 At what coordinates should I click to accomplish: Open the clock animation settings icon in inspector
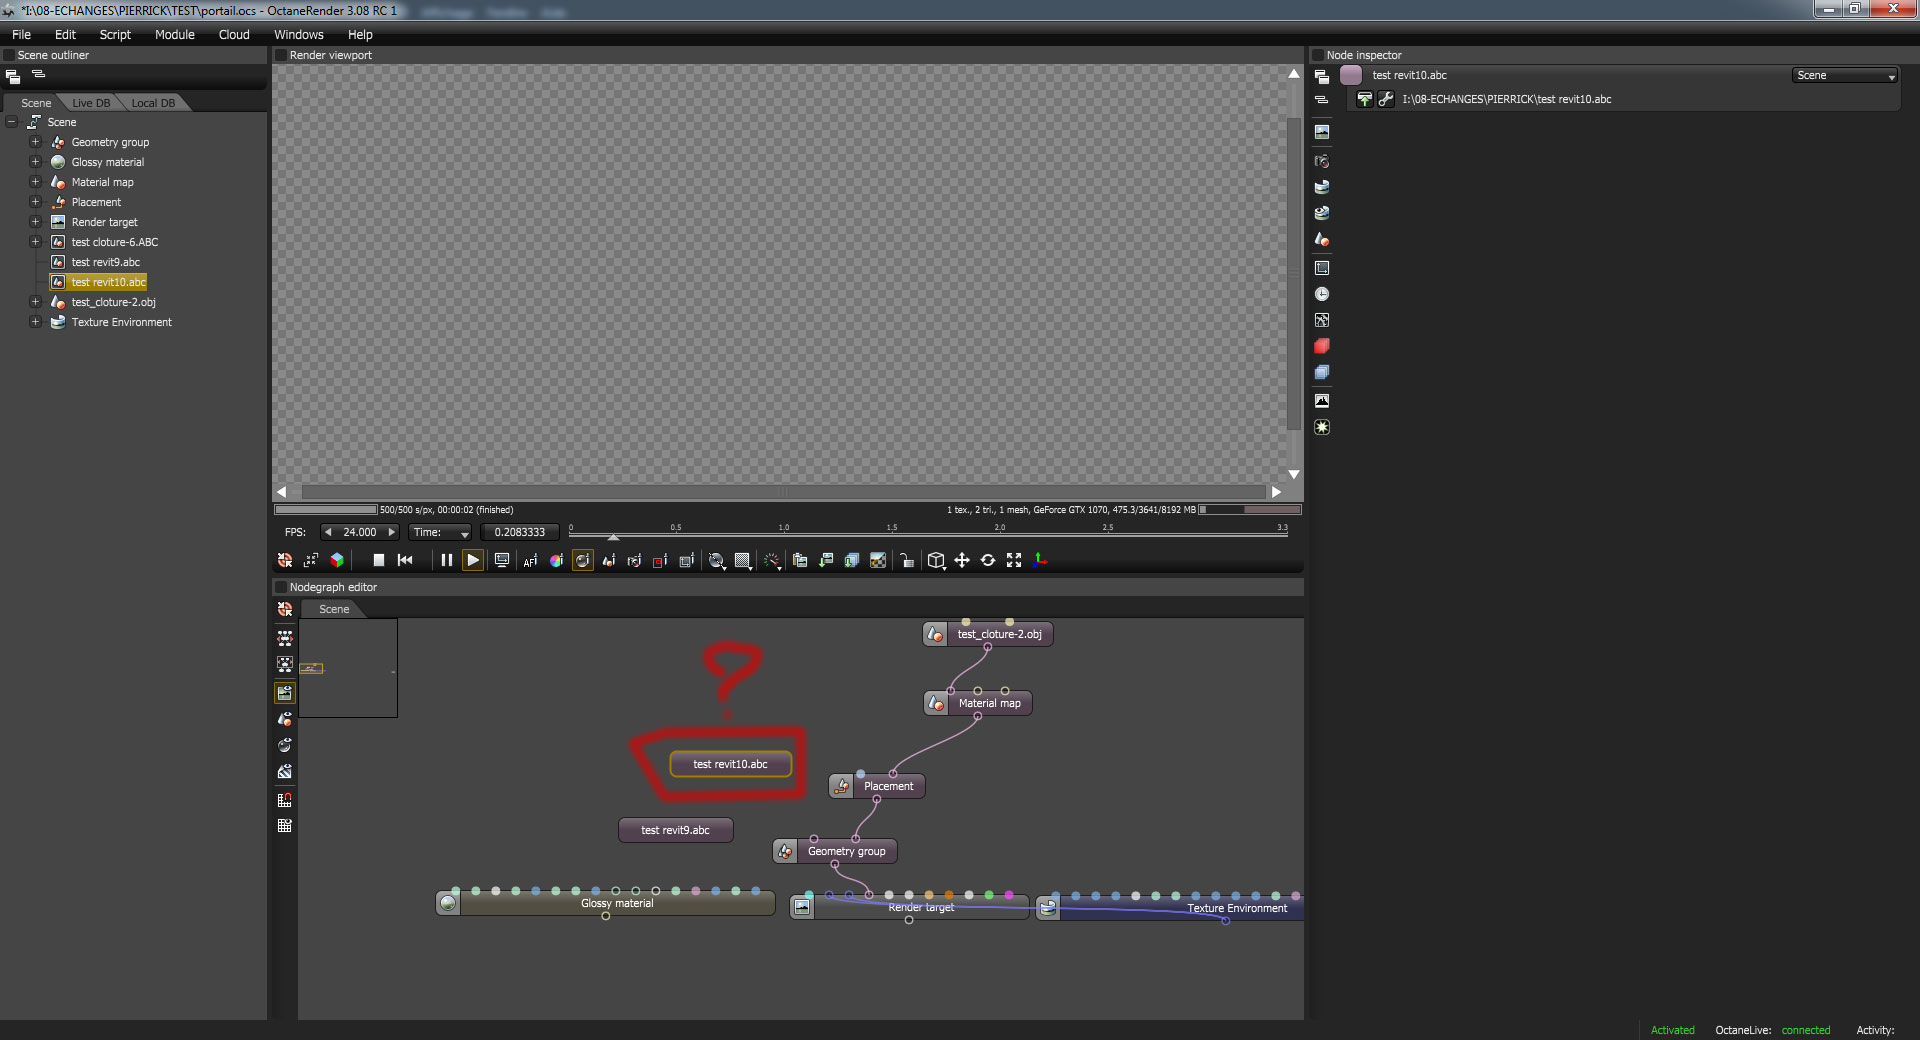point(1322,294)
